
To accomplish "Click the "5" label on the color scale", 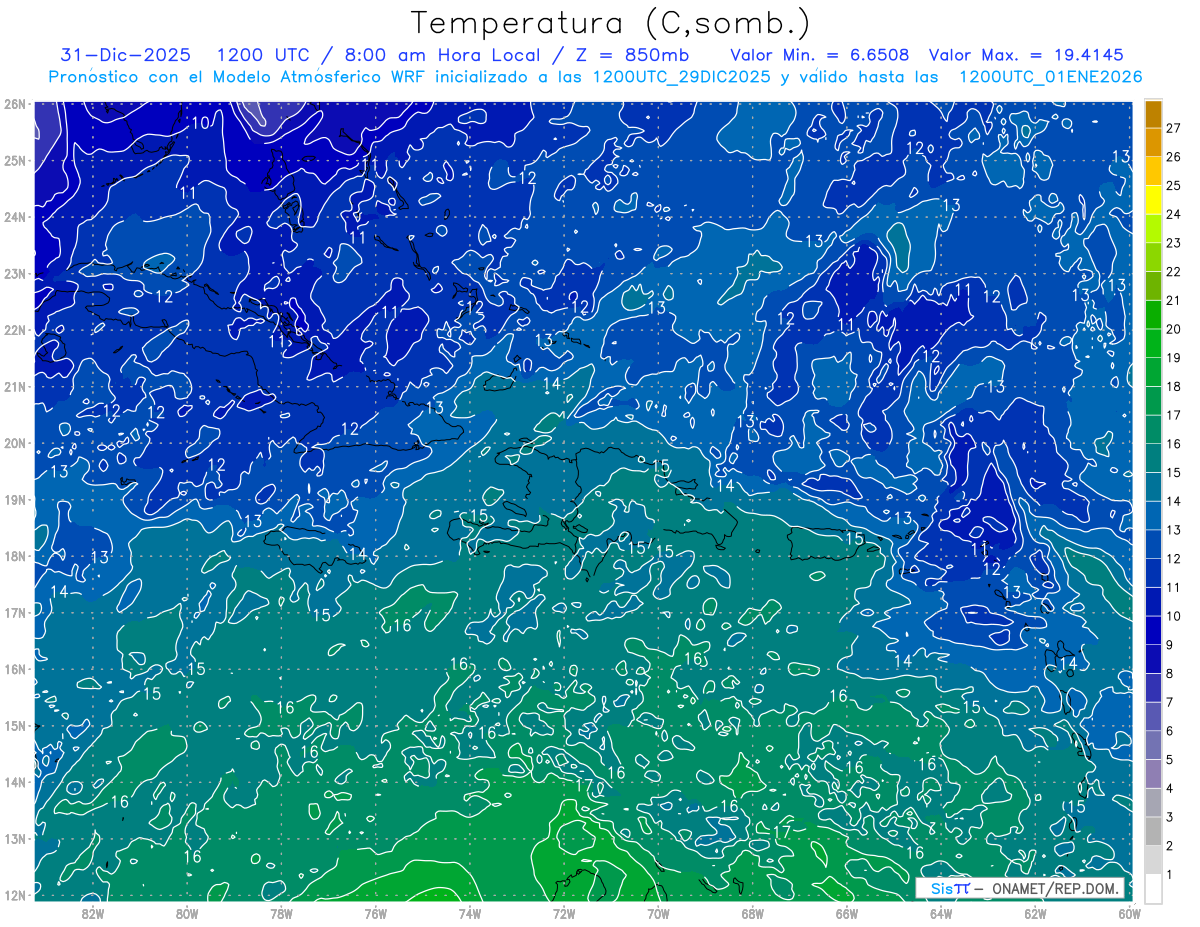I will [x=1171, y=760].
